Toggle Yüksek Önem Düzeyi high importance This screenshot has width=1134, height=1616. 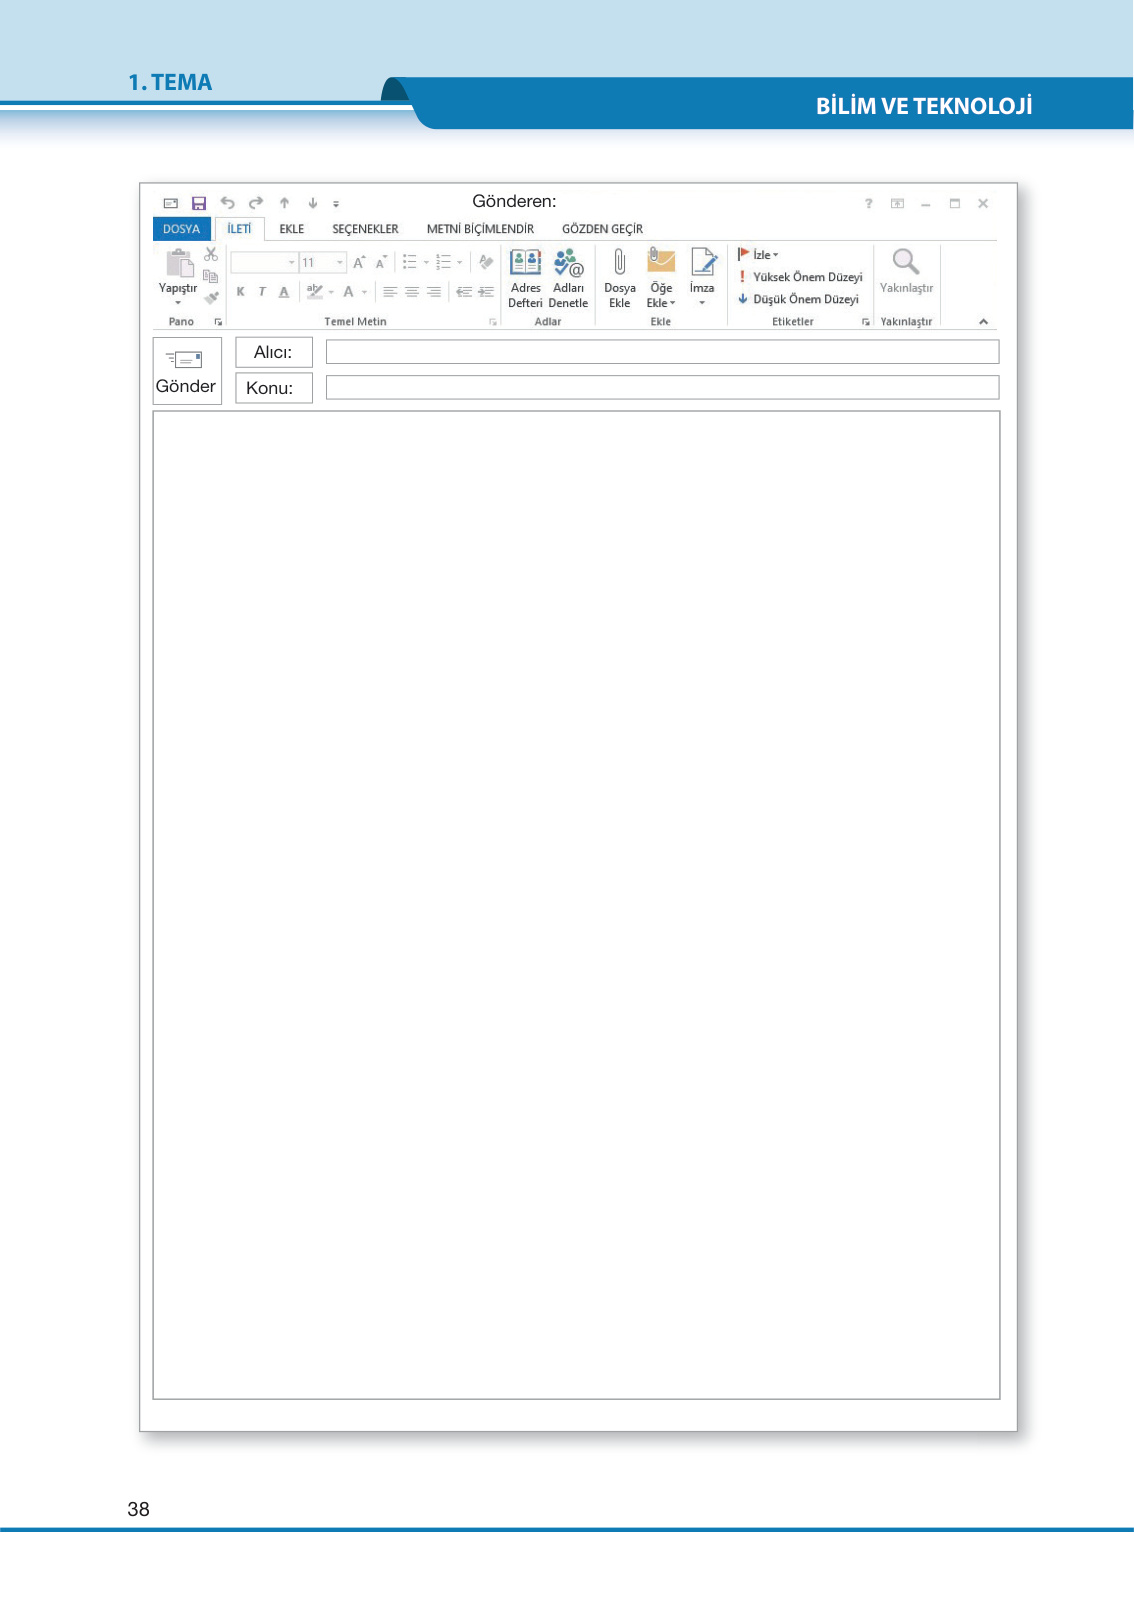(800, 277)
